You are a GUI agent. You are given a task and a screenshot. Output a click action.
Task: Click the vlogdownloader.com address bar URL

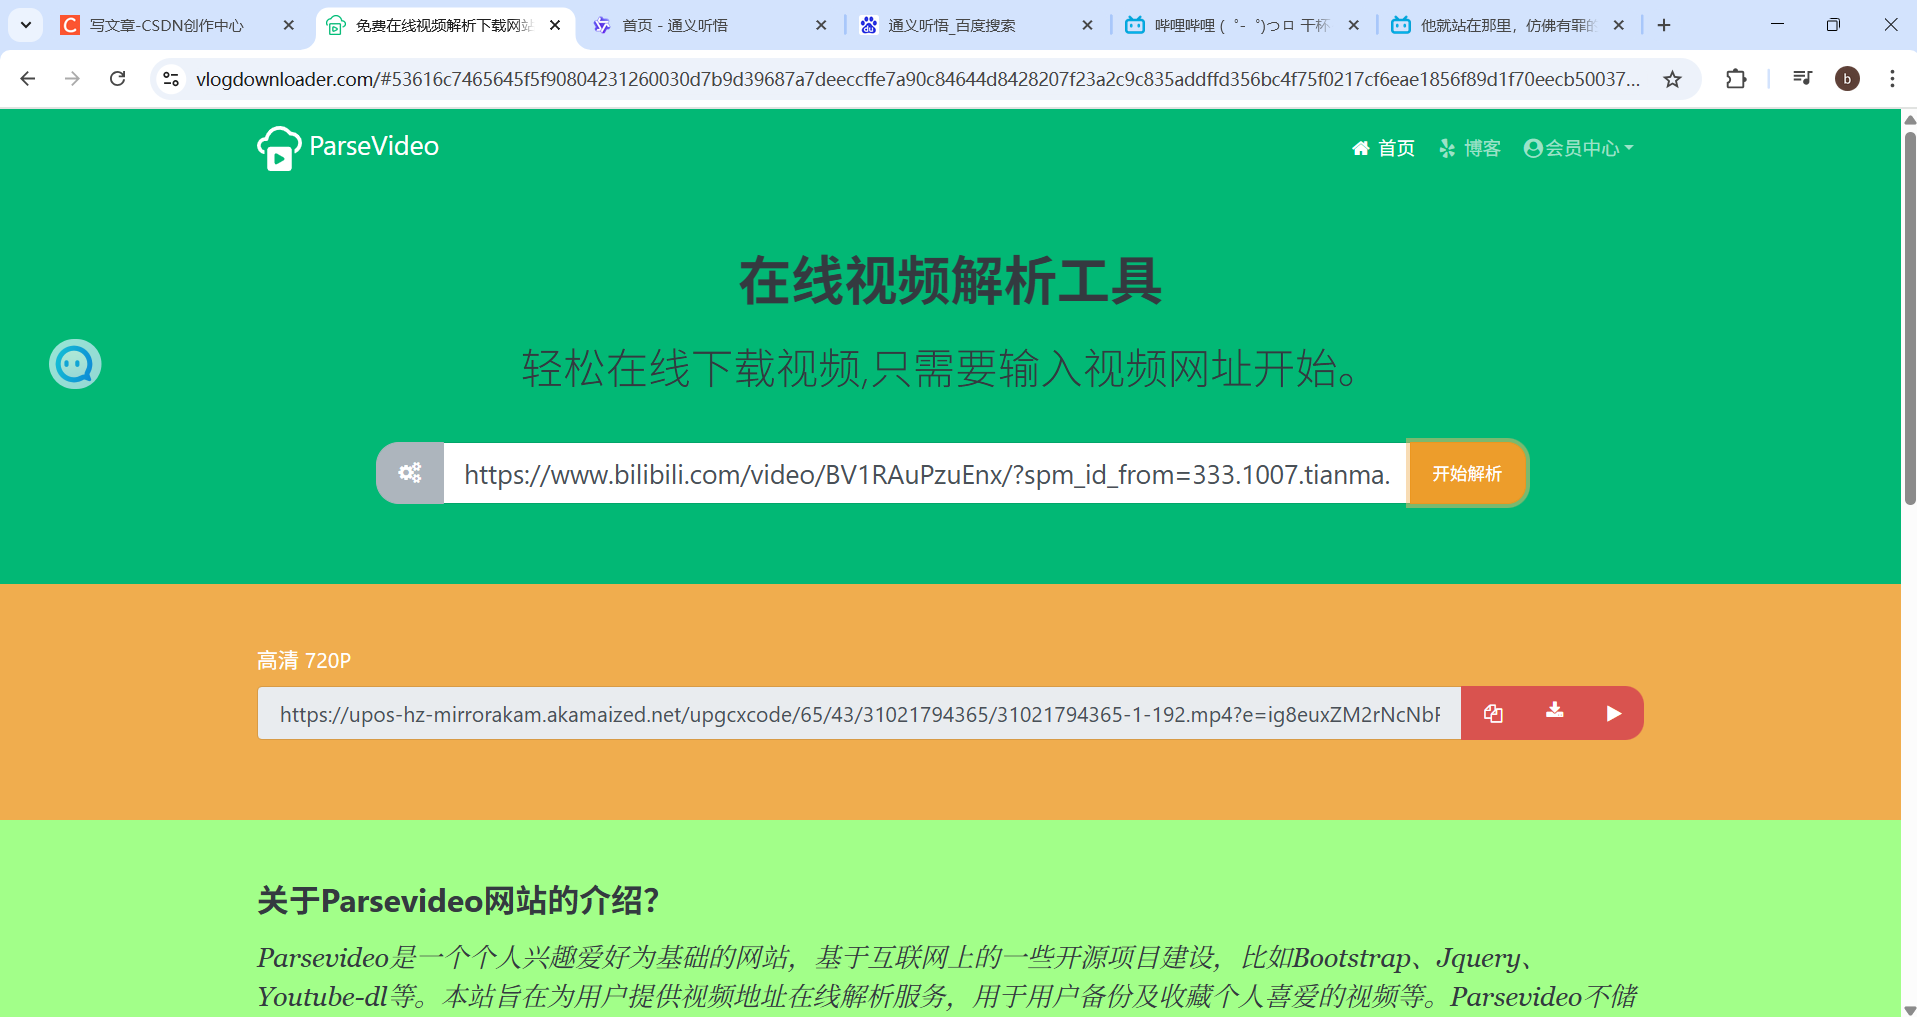click(x=917, y=79)
